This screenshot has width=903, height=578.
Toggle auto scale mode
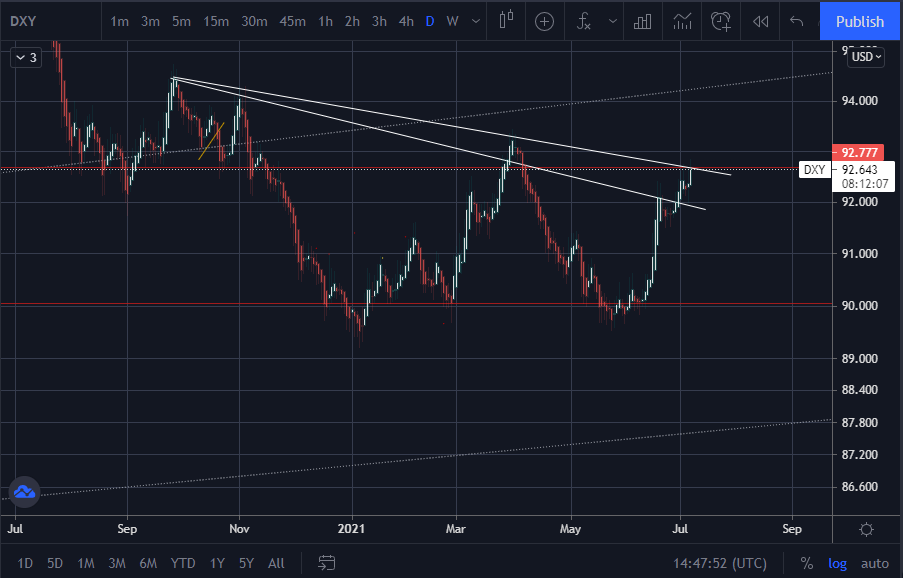[x=875, y=563]
